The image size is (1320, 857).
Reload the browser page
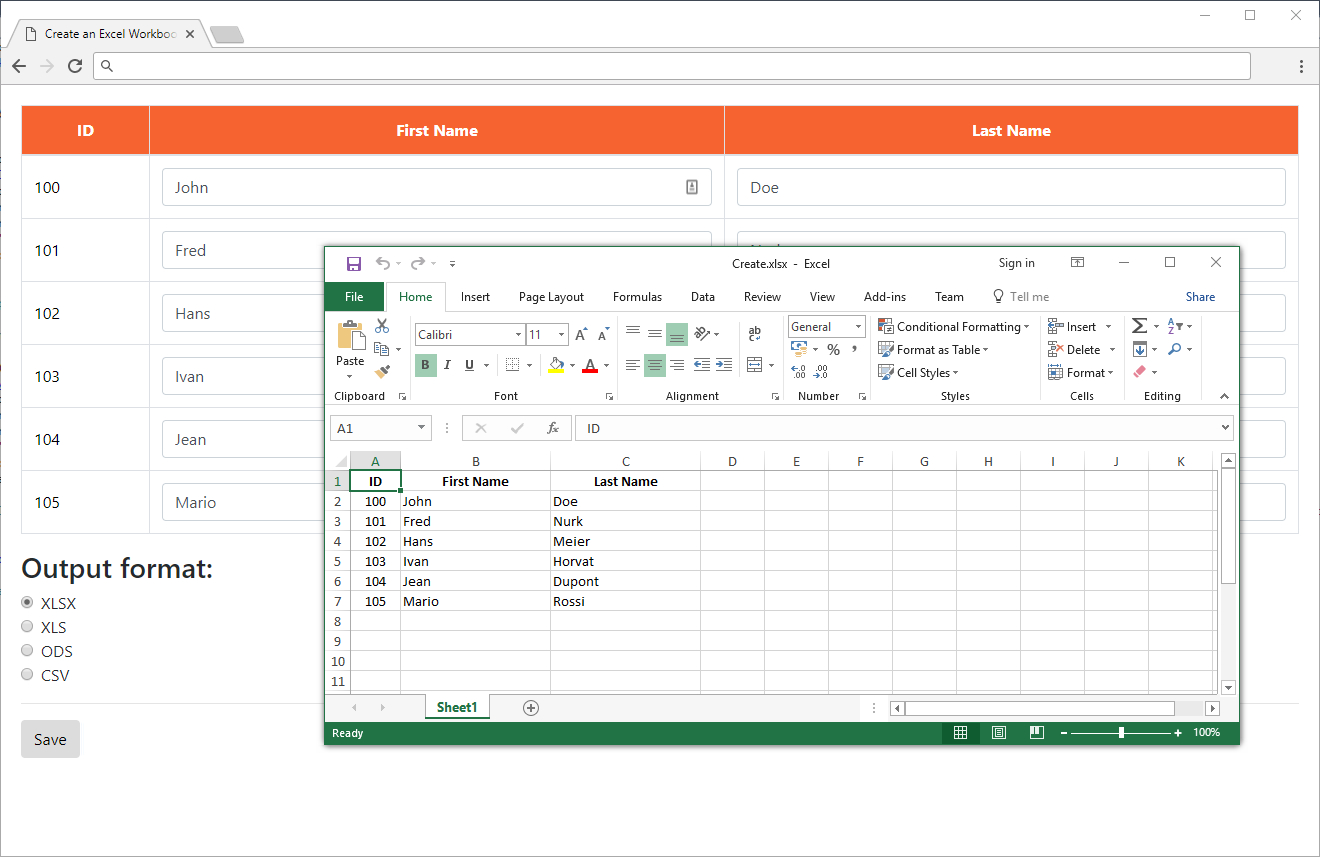pos(75,66)
